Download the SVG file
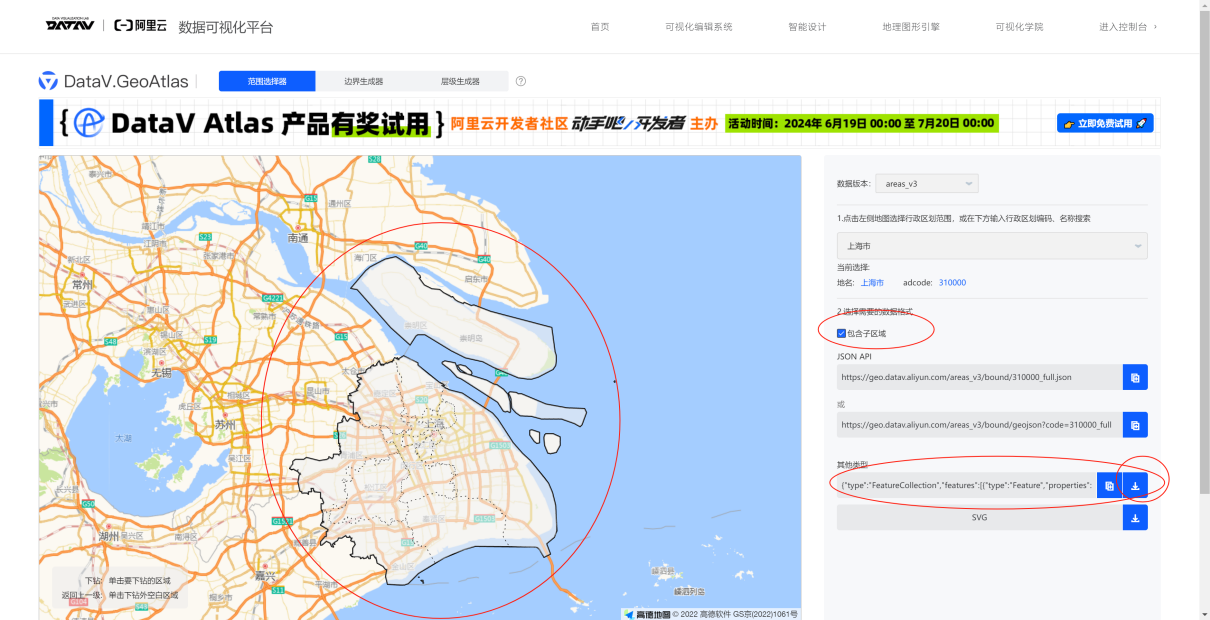This screenshot has width=1210, height=620. point(1135,518)
